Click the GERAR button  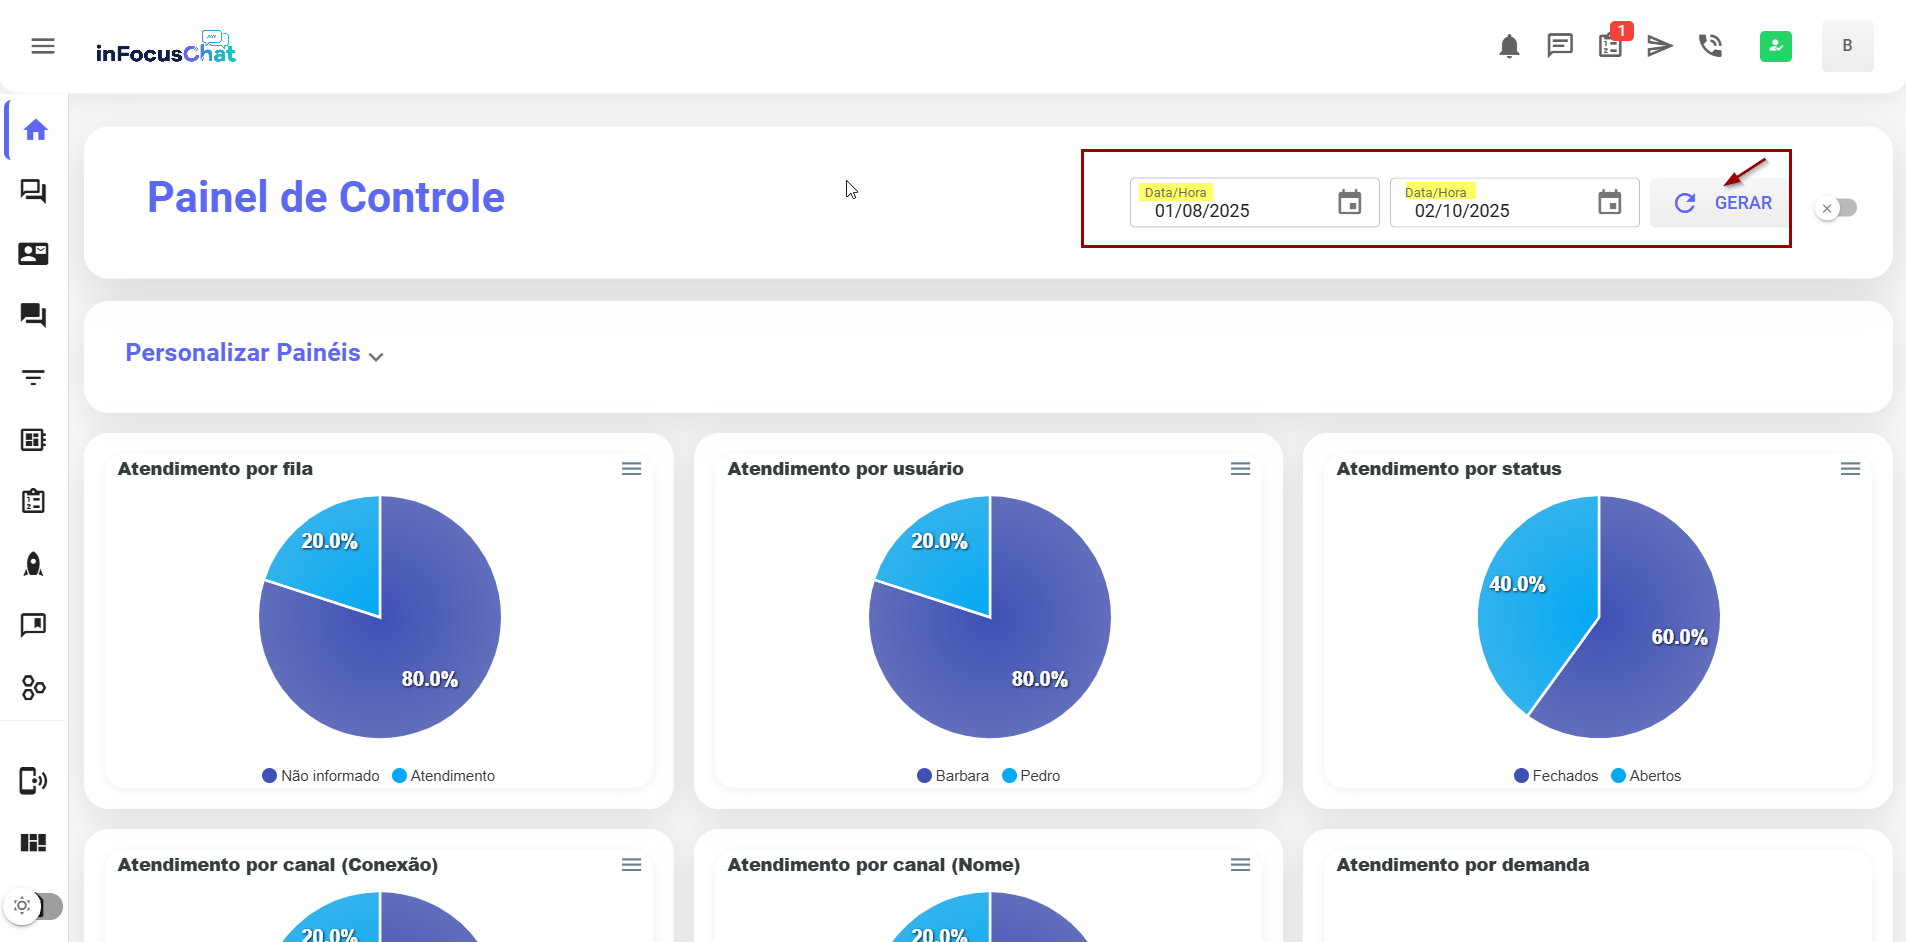click(x=1723, y=203)
